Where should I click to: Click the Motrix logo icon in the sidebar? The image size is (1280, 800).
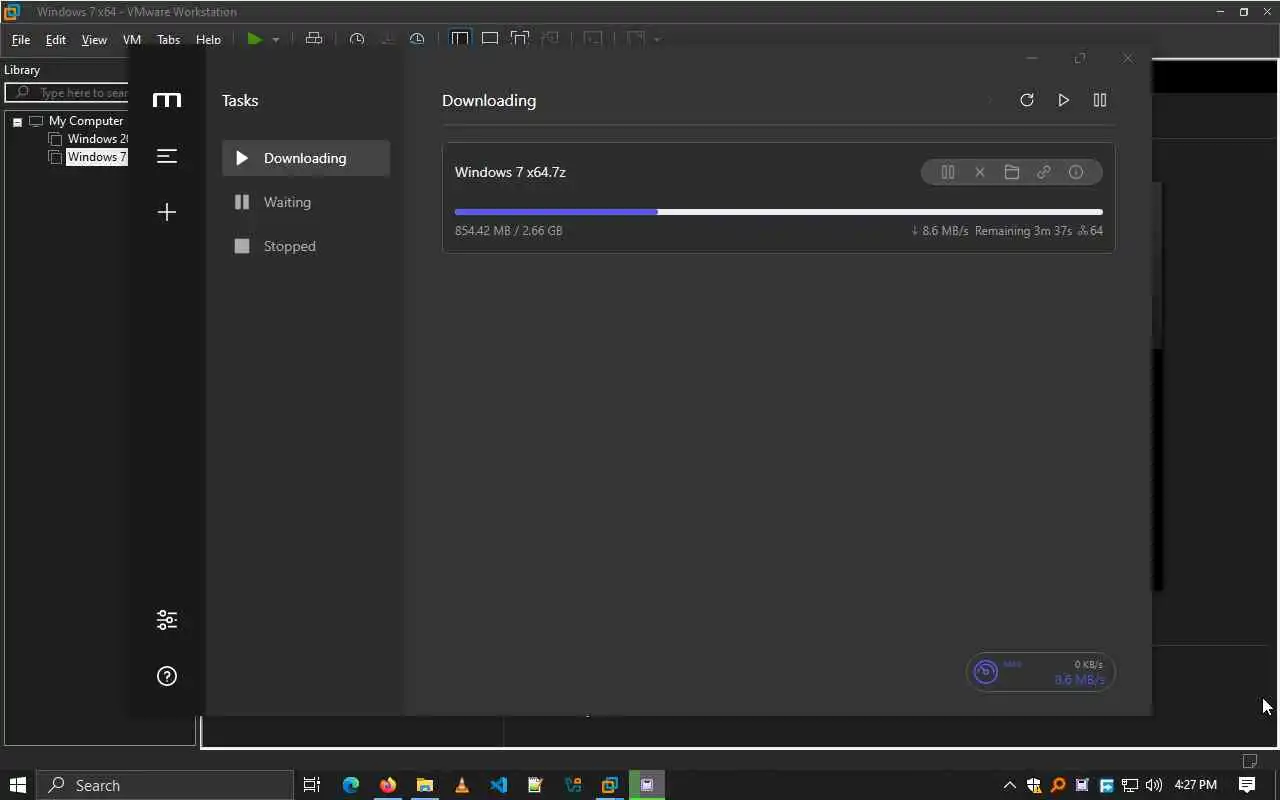point(167,100)
